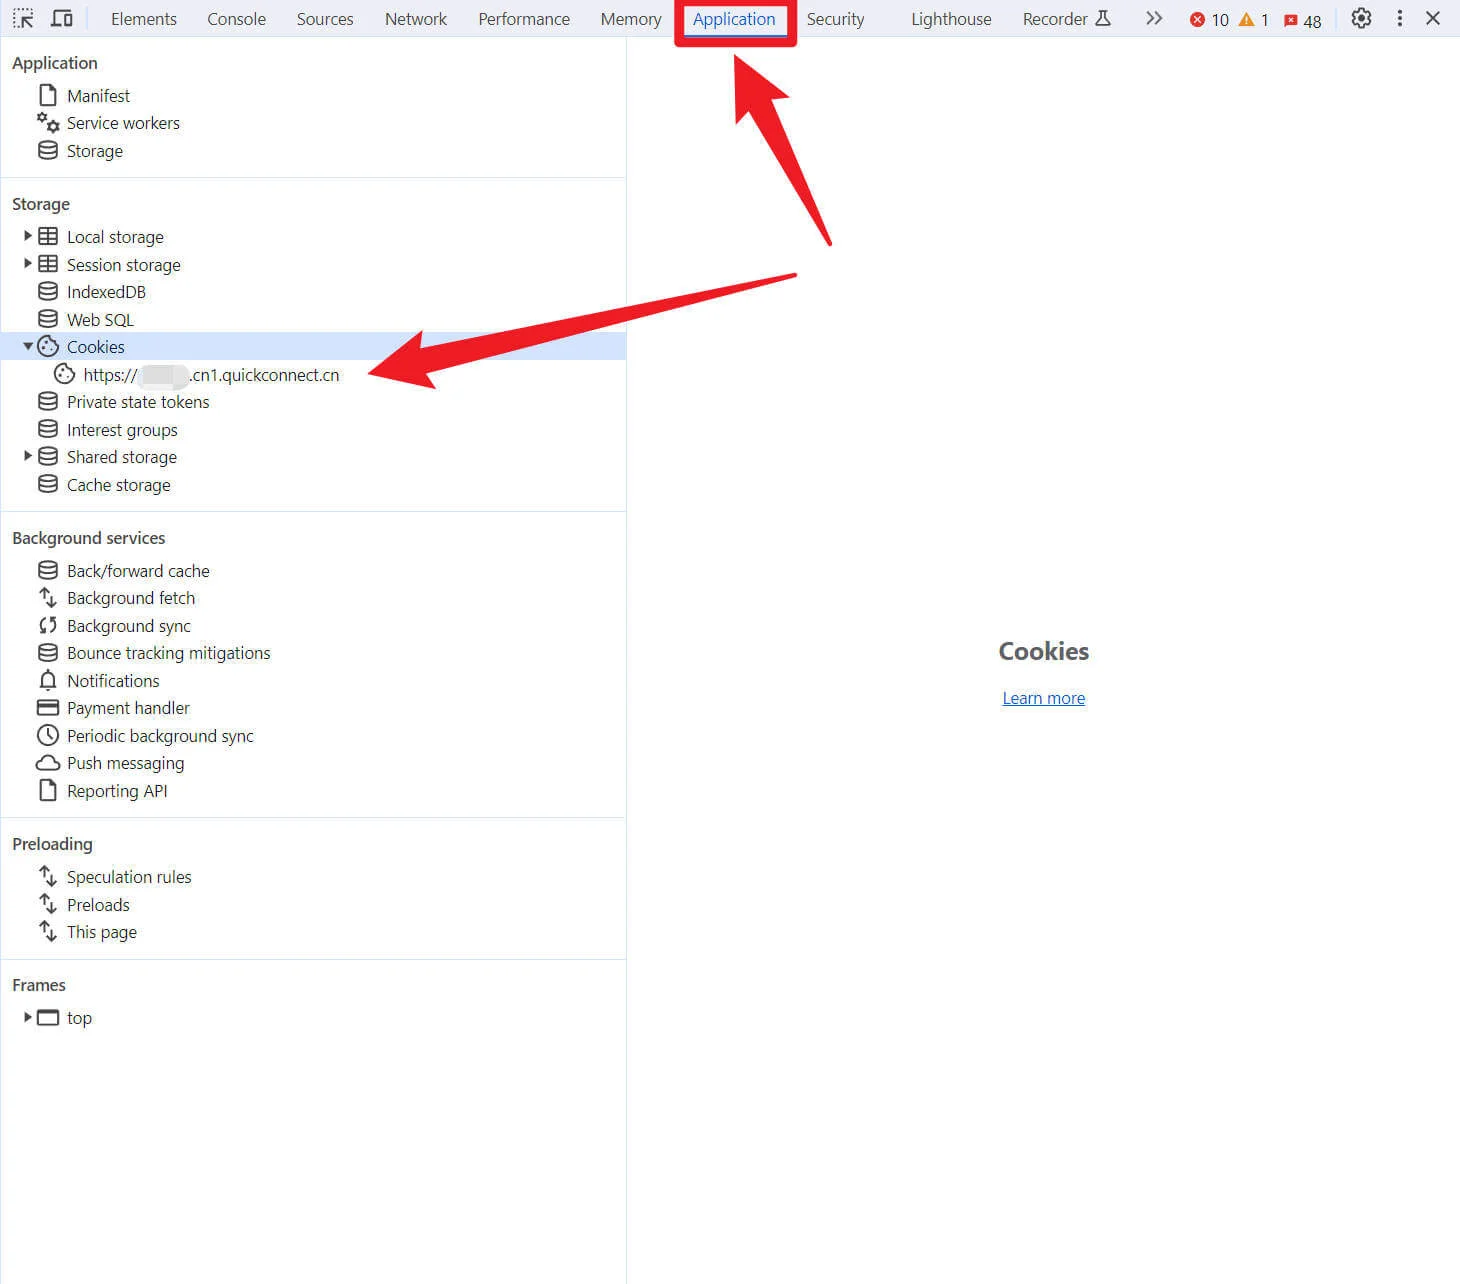
Task: Expand the Session storage arrow
Action: click(28, 264)
